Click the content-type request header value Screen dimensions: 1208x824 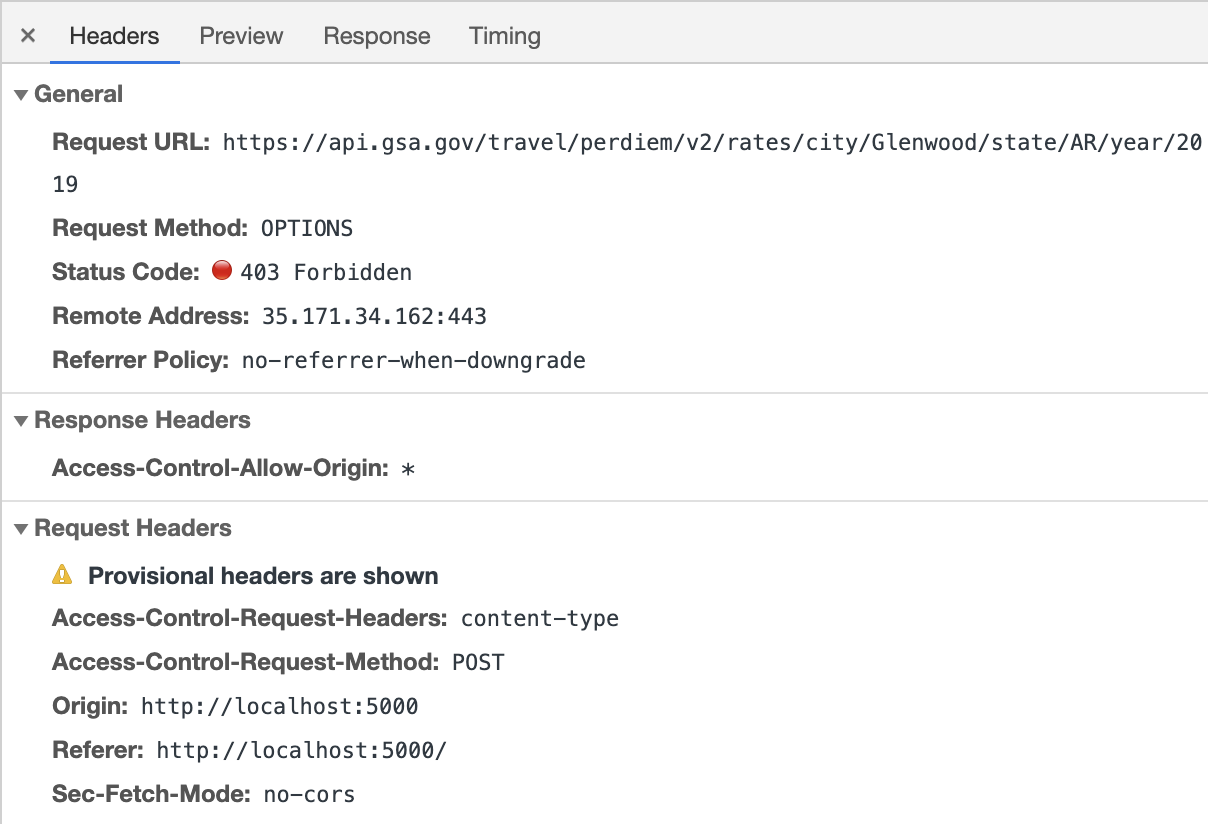540,619
